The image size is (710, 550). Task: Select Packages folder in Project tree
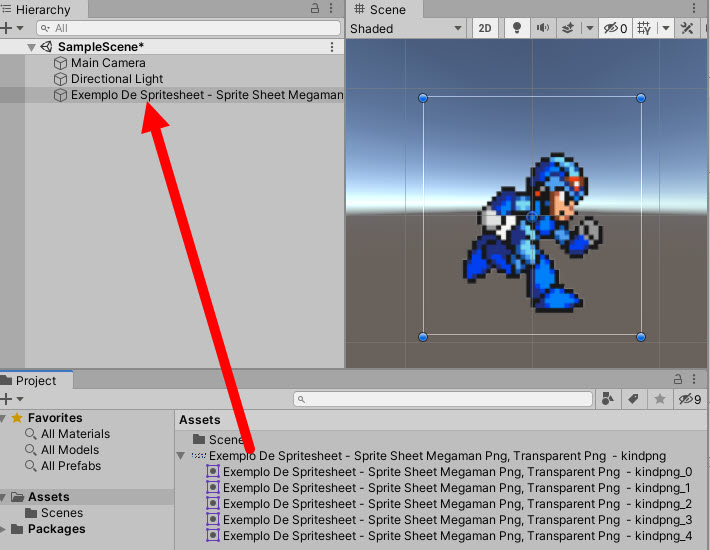click(56, 529)
